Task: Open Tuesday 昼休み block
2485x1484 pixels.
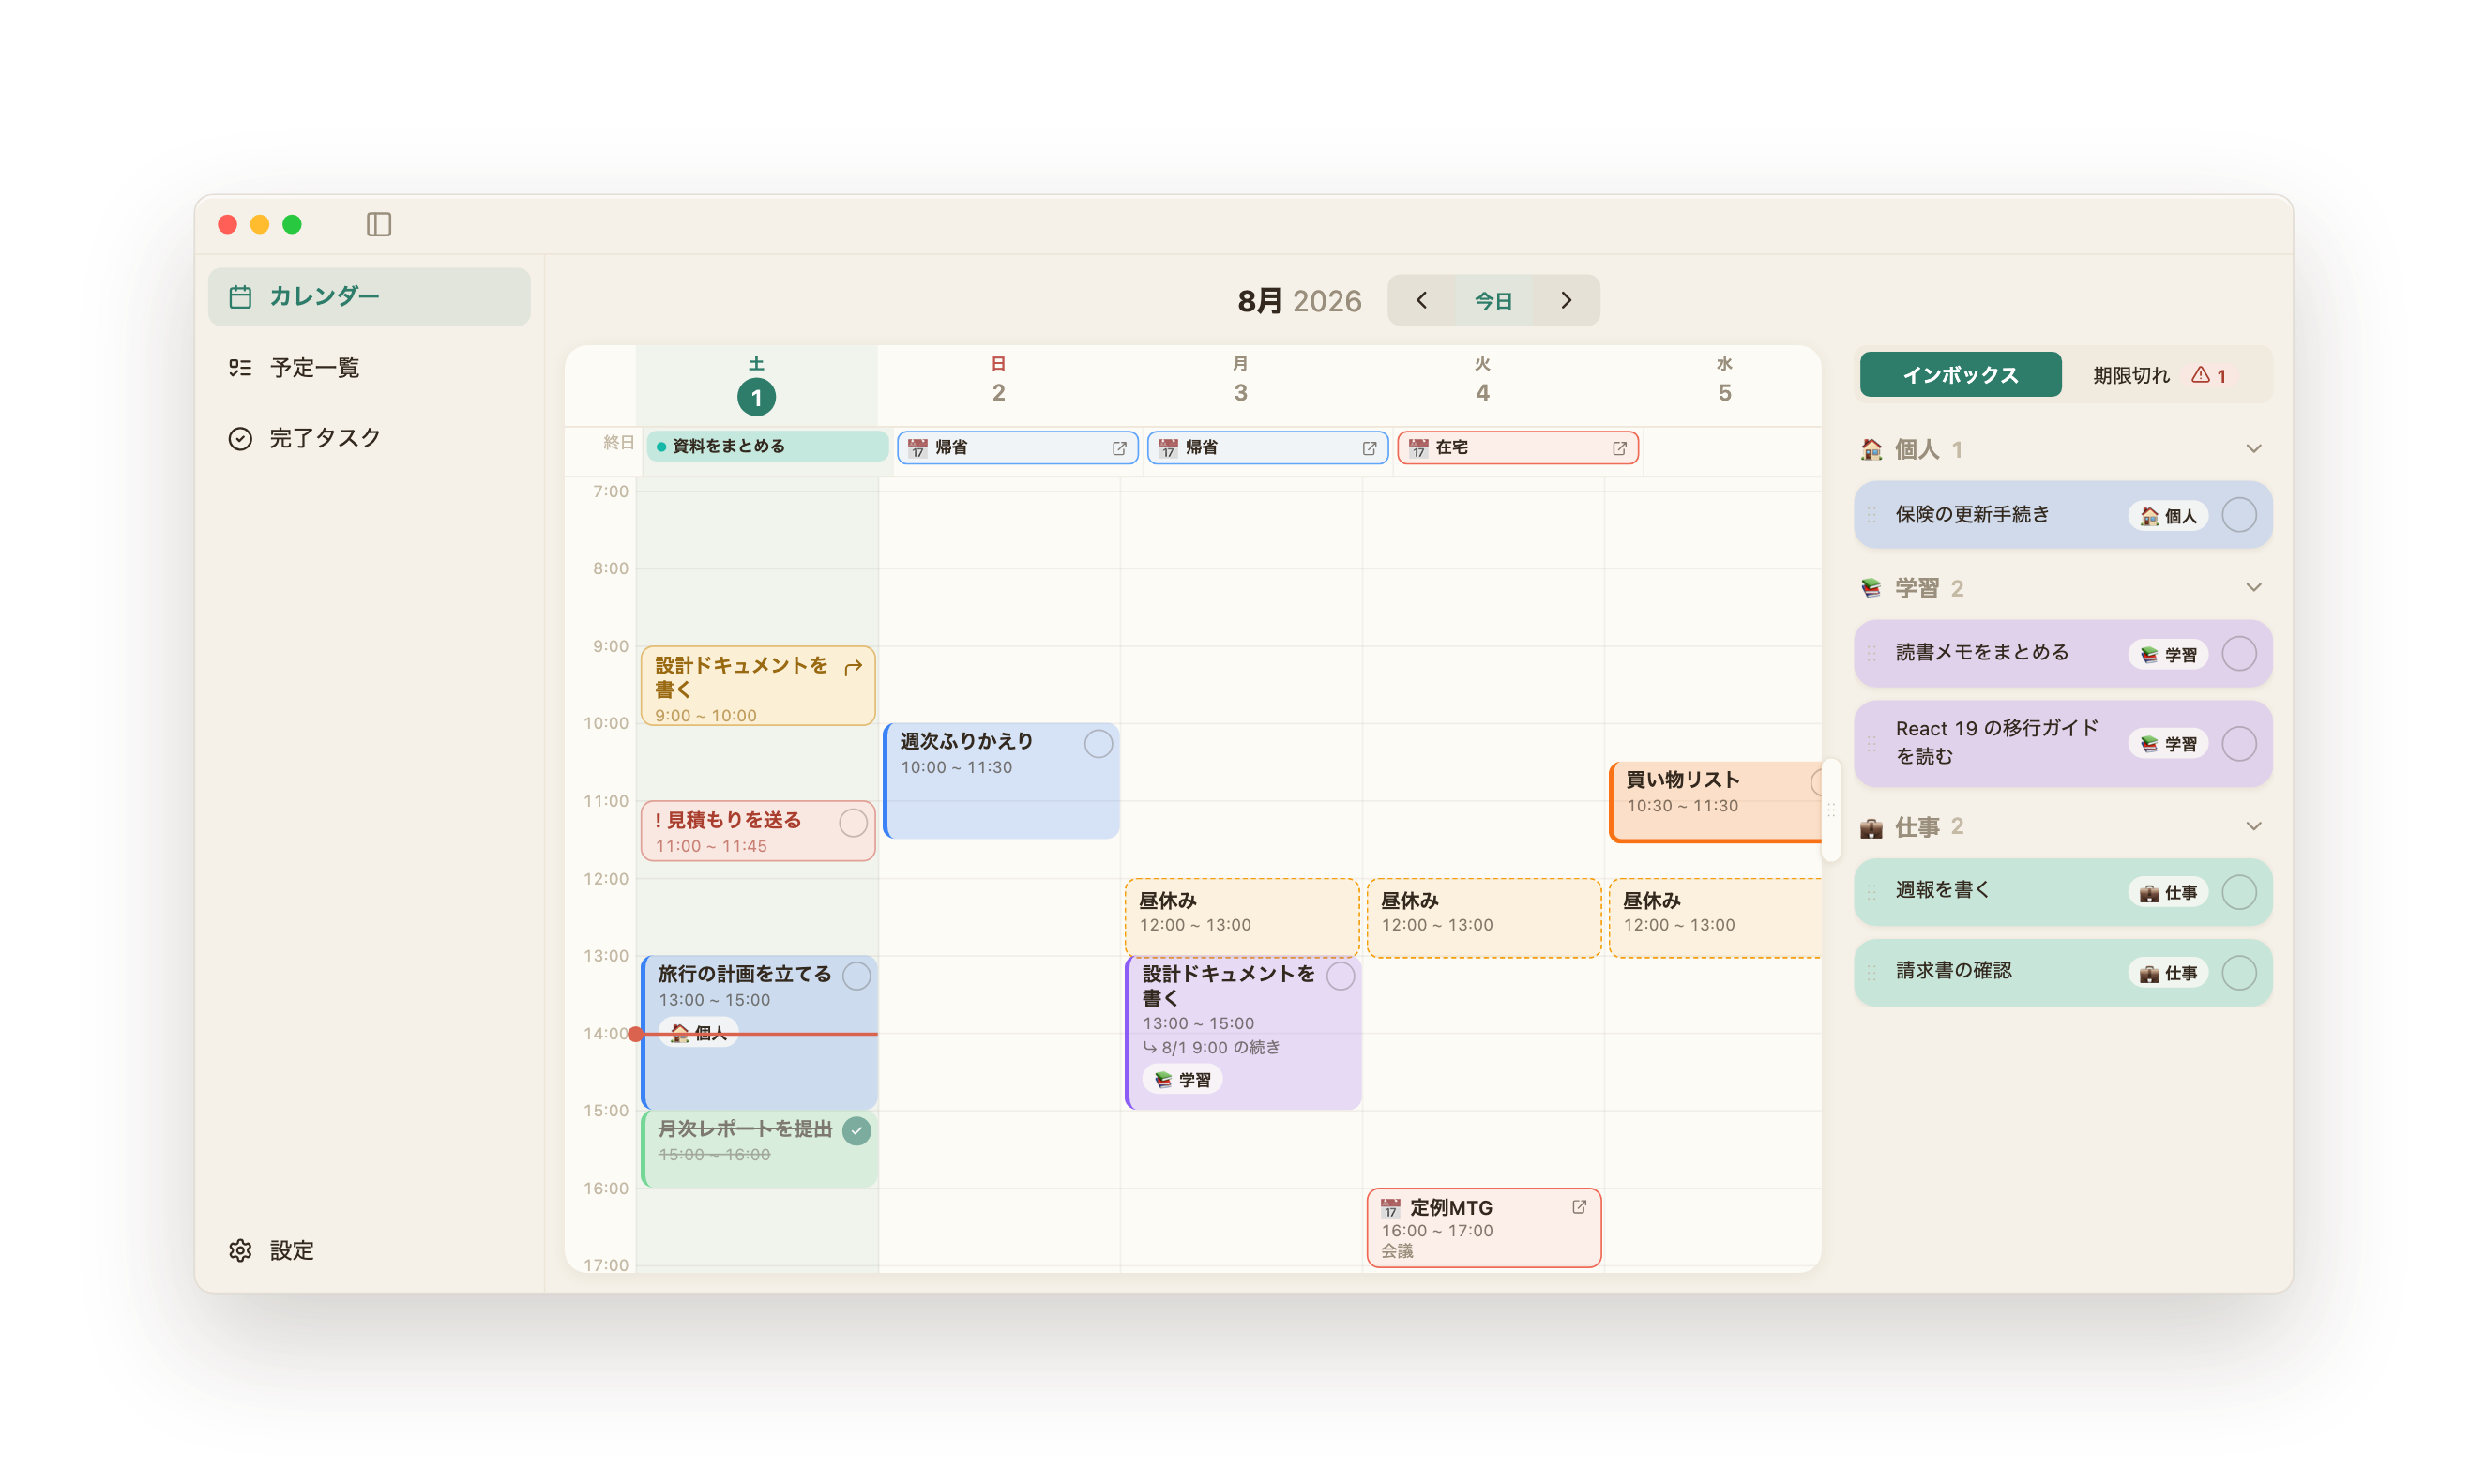Action: tap(1483, 918)
